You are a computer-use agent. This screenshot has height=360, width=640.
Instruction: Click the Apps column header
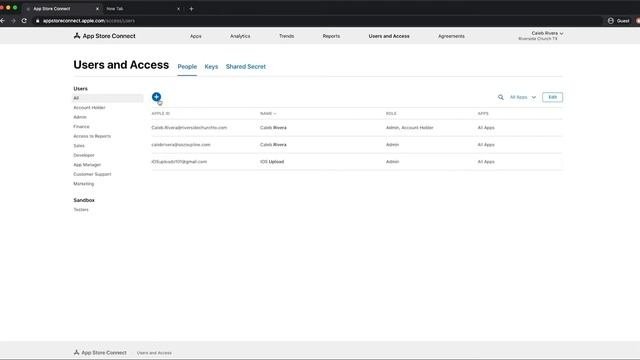[x=483, y=113]
